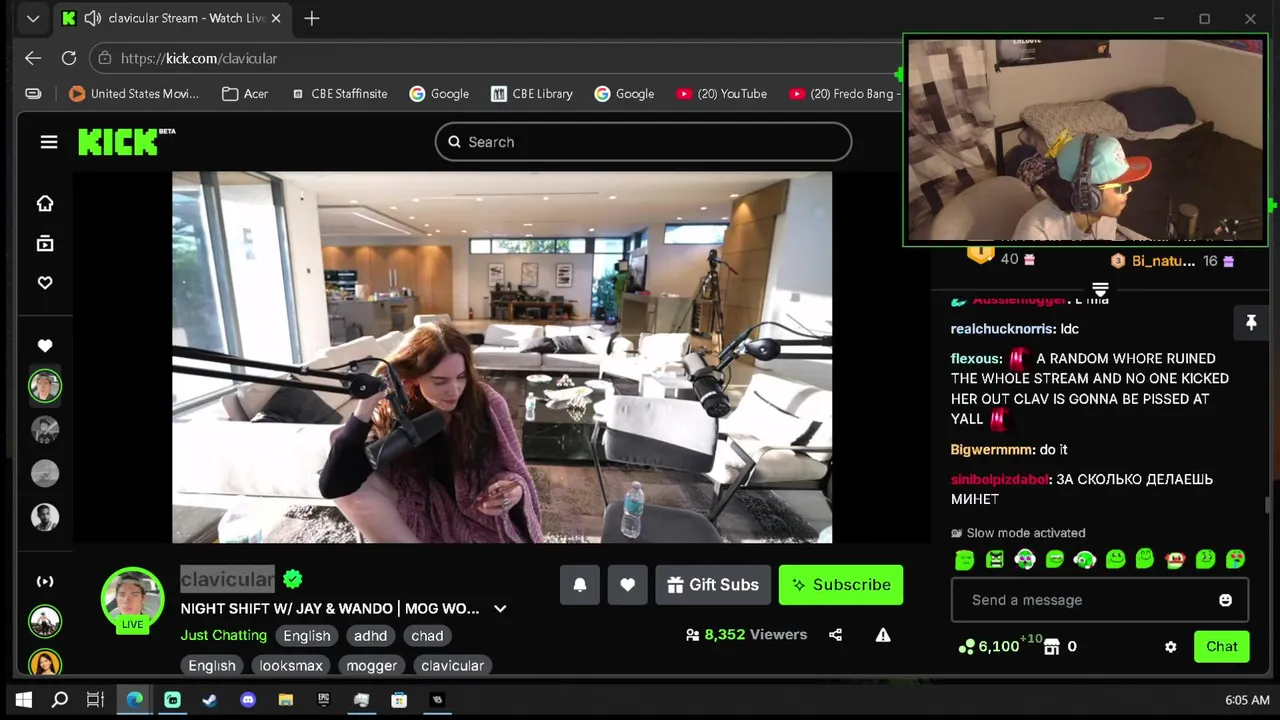This screenshot has width=1280, height=720.
Task: Click the address bar URL
Action: 199,58
